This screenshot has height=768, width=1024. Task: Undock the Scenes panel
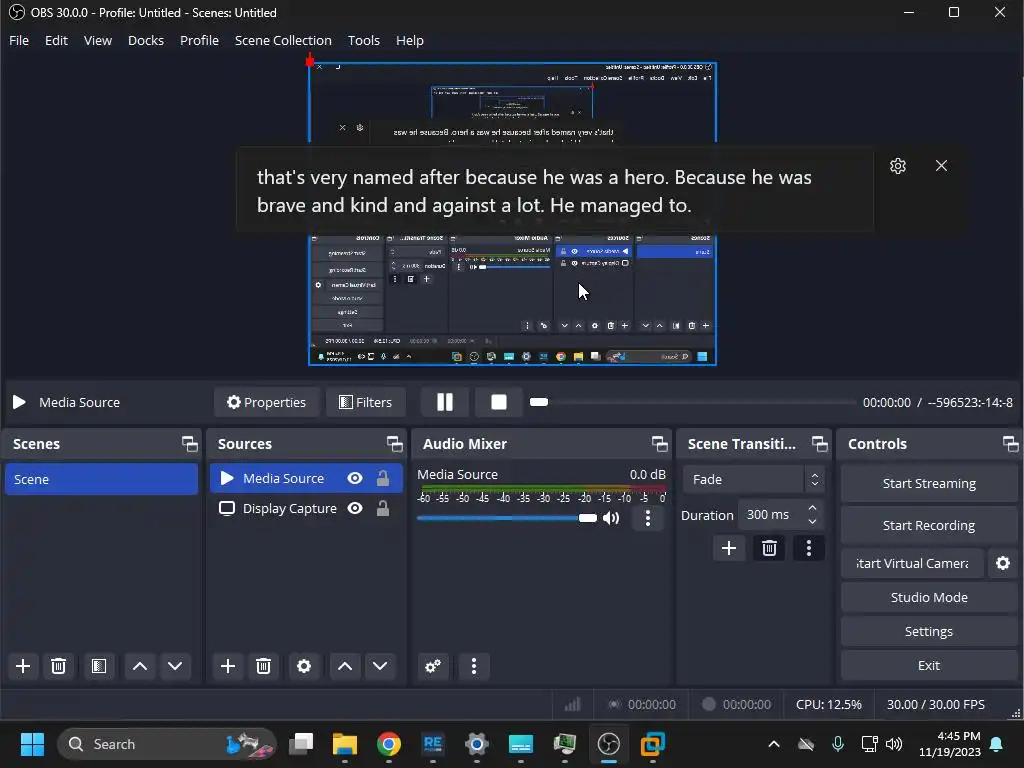coord(190,444)
